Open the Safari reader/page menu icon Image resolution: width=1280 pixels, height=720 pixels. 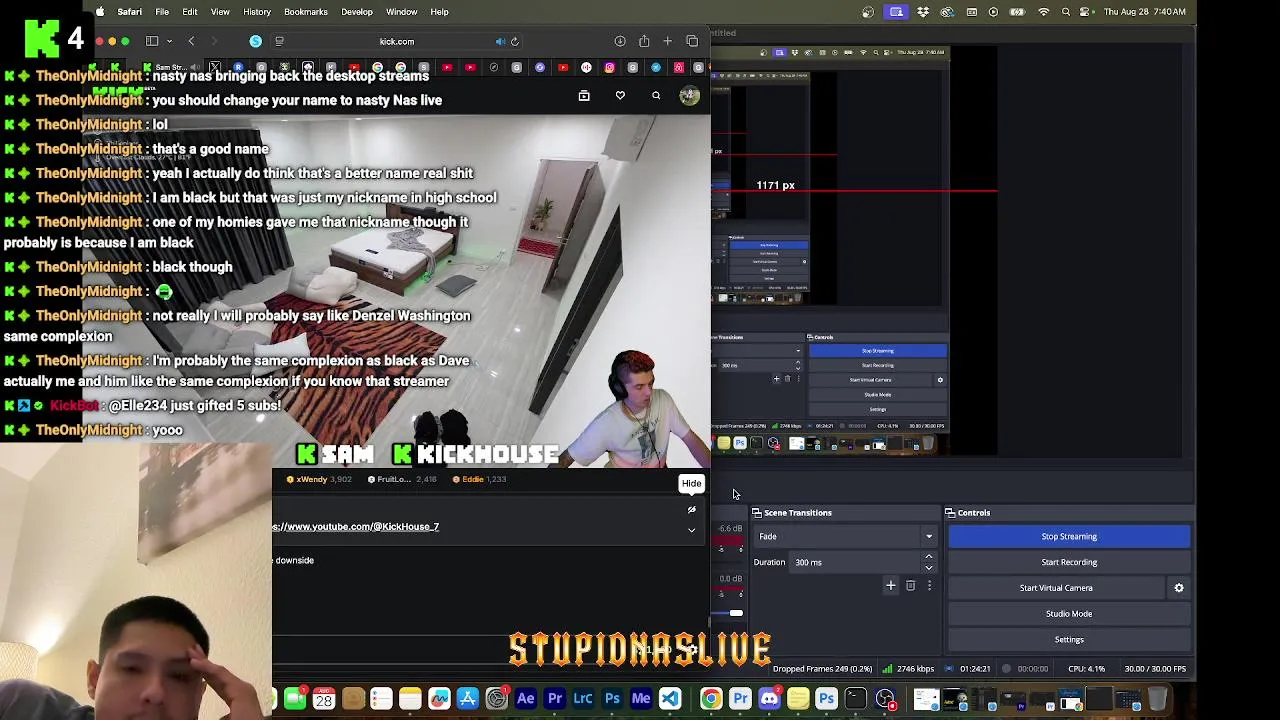point(279,41)
